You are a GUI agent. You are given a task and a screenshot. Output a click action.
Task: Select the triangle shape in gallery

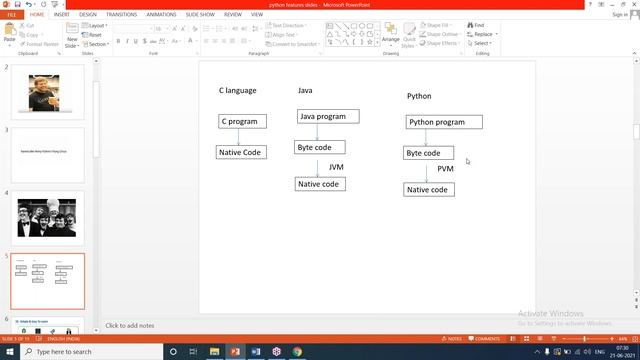click(329, 34)
